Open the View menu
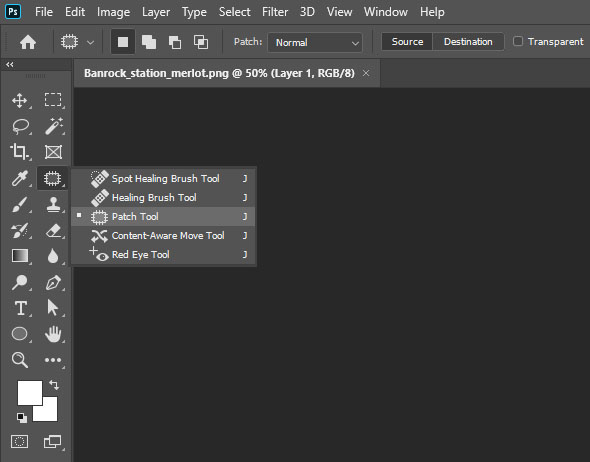The width and height of the screenshot is (590, 462). click(339, 12)
